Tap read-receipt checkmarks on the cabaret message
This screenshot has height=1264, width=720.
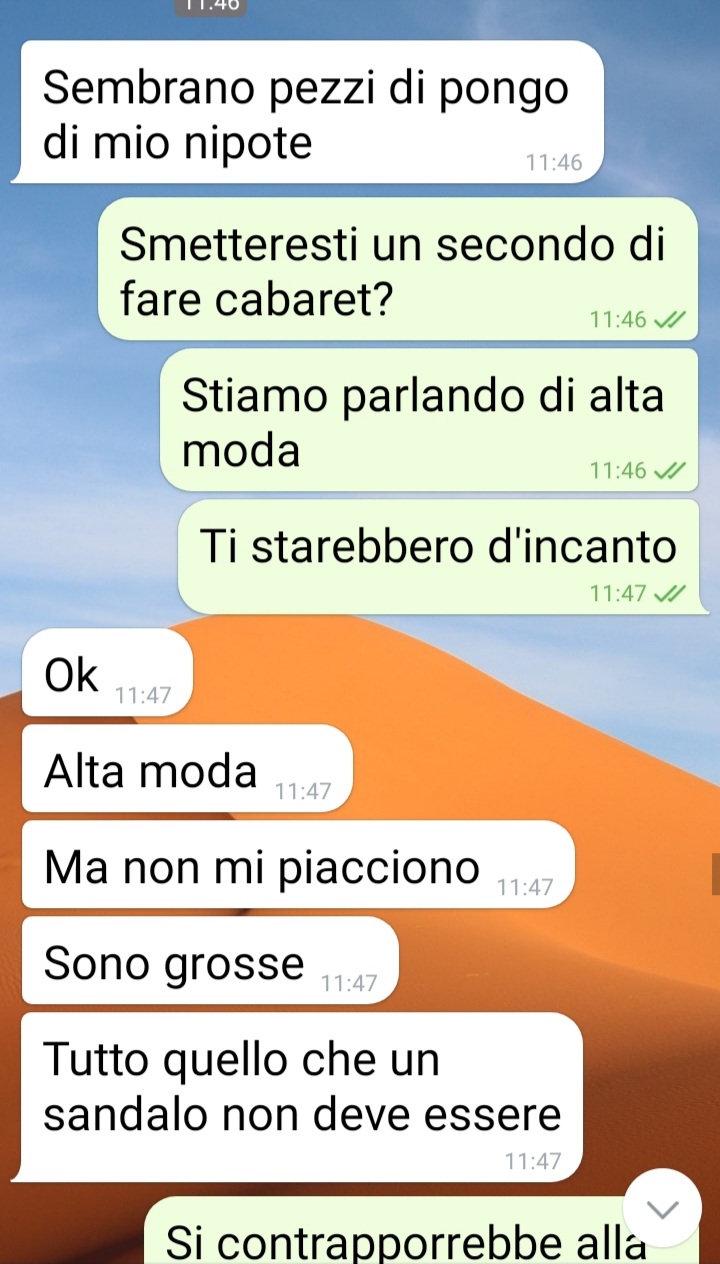click(x=670, y=320)
